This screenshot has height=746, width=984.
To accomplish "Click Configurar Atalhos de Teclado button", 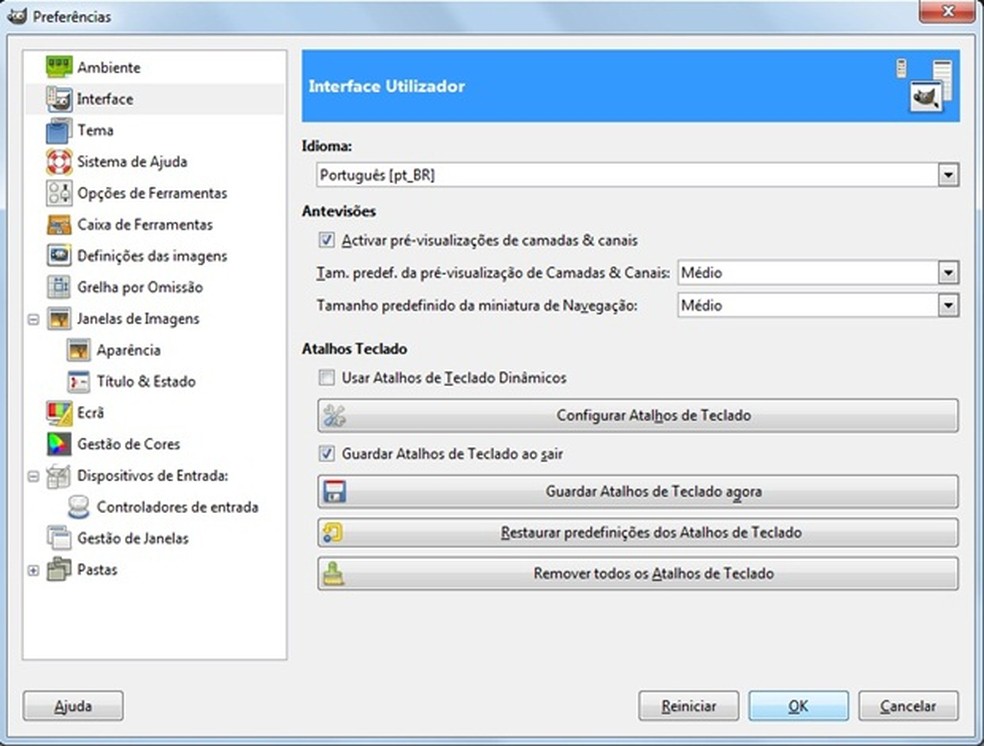I will 638,415.
